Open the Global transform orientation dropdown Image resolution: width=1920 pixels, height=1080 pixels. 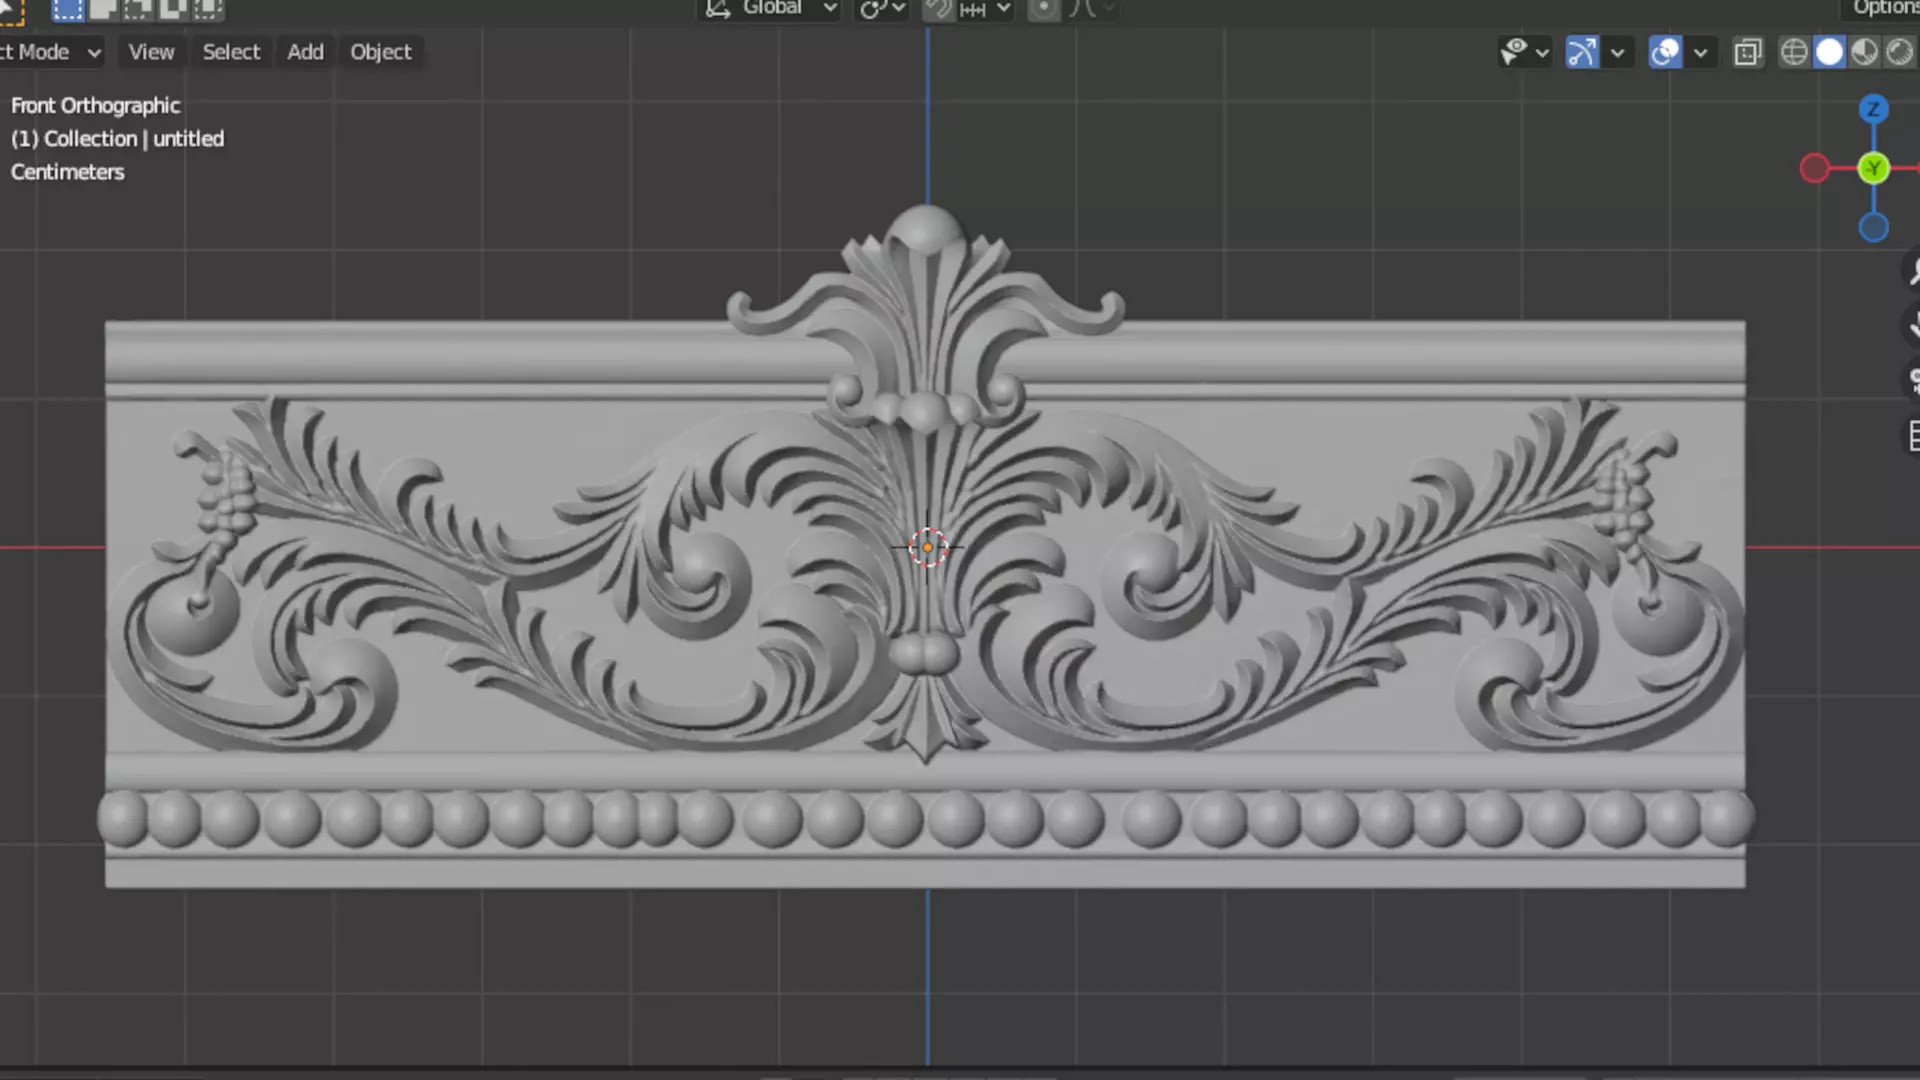tap(770, 9)
